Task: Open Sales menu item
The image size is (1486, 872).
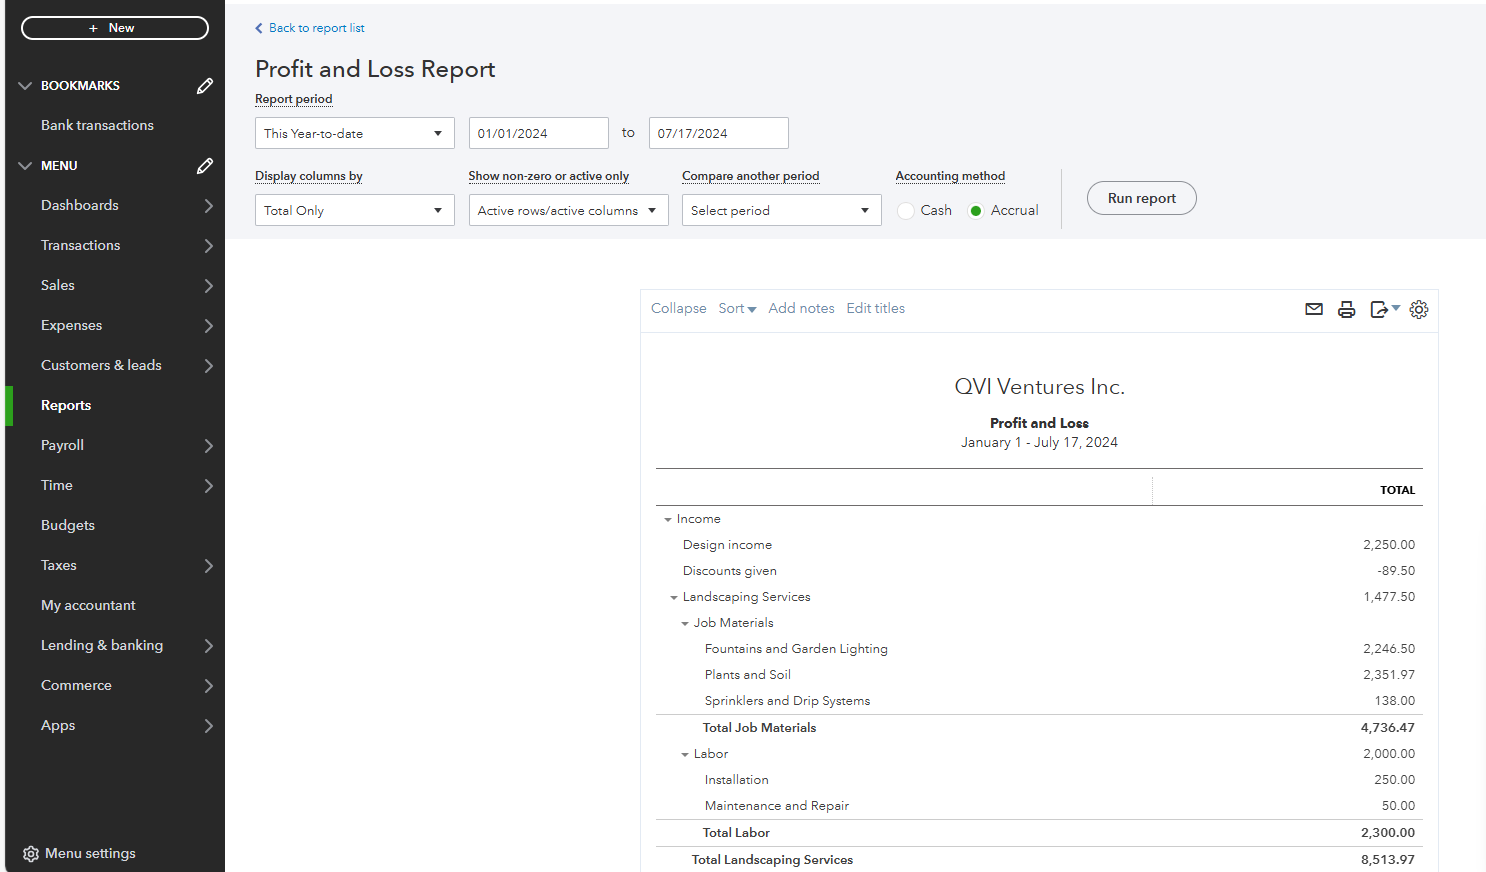Action: coord(58,285)
